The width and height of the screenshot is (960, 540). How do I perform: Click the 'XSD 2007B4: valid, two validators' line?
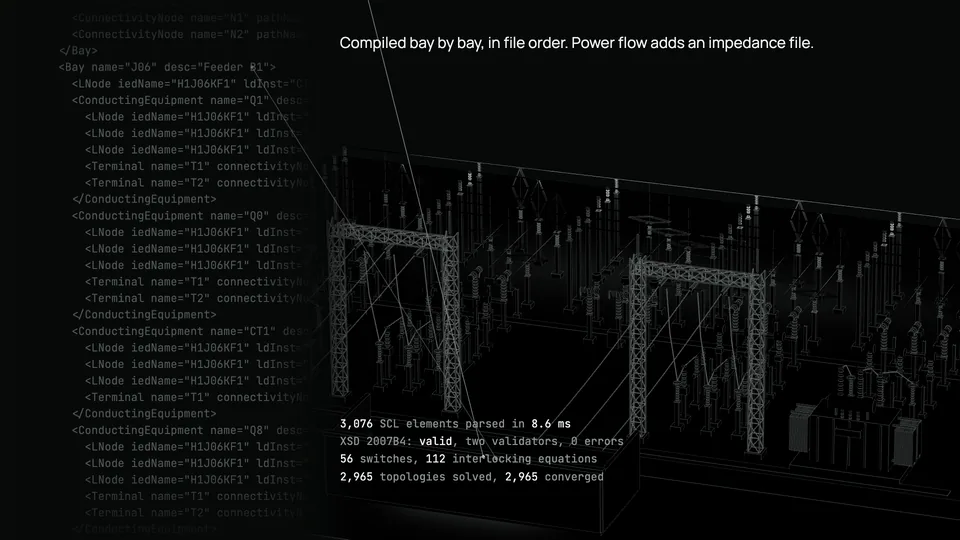[481, 441]
